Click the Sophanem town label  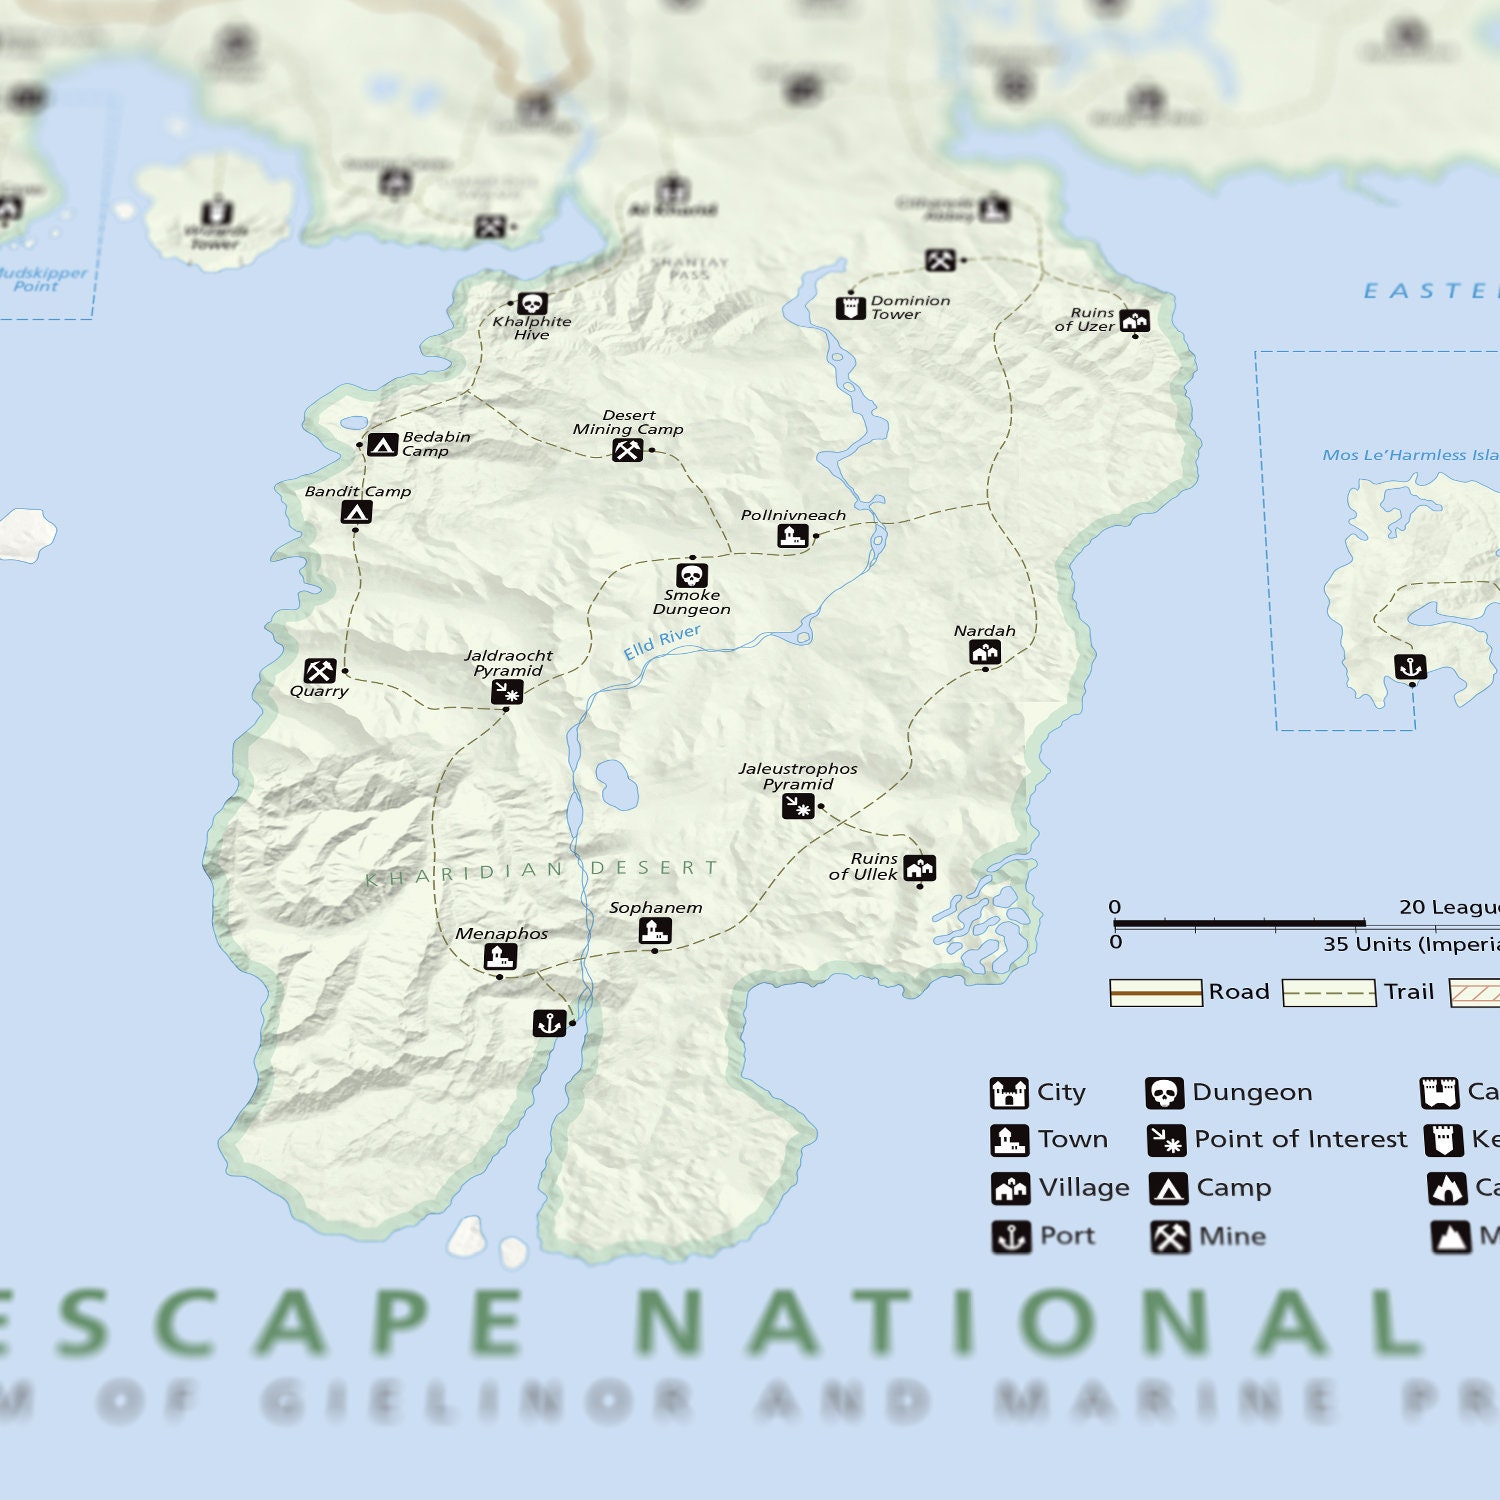click(x=656, y=907)
